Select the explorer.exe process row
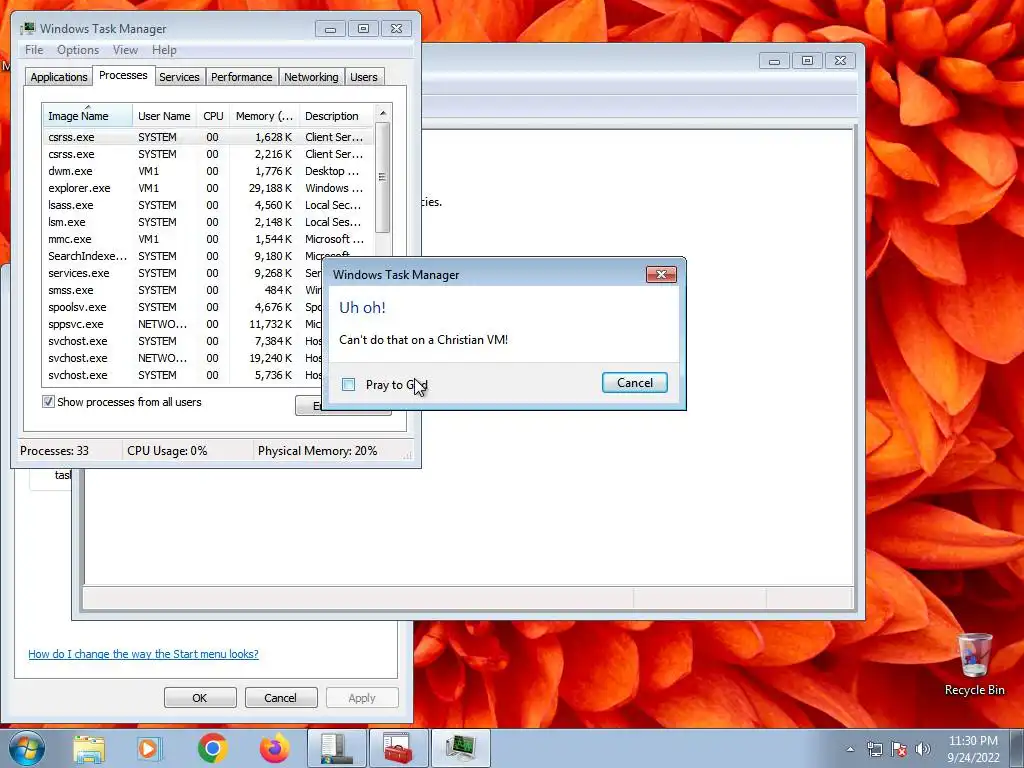 208,188
